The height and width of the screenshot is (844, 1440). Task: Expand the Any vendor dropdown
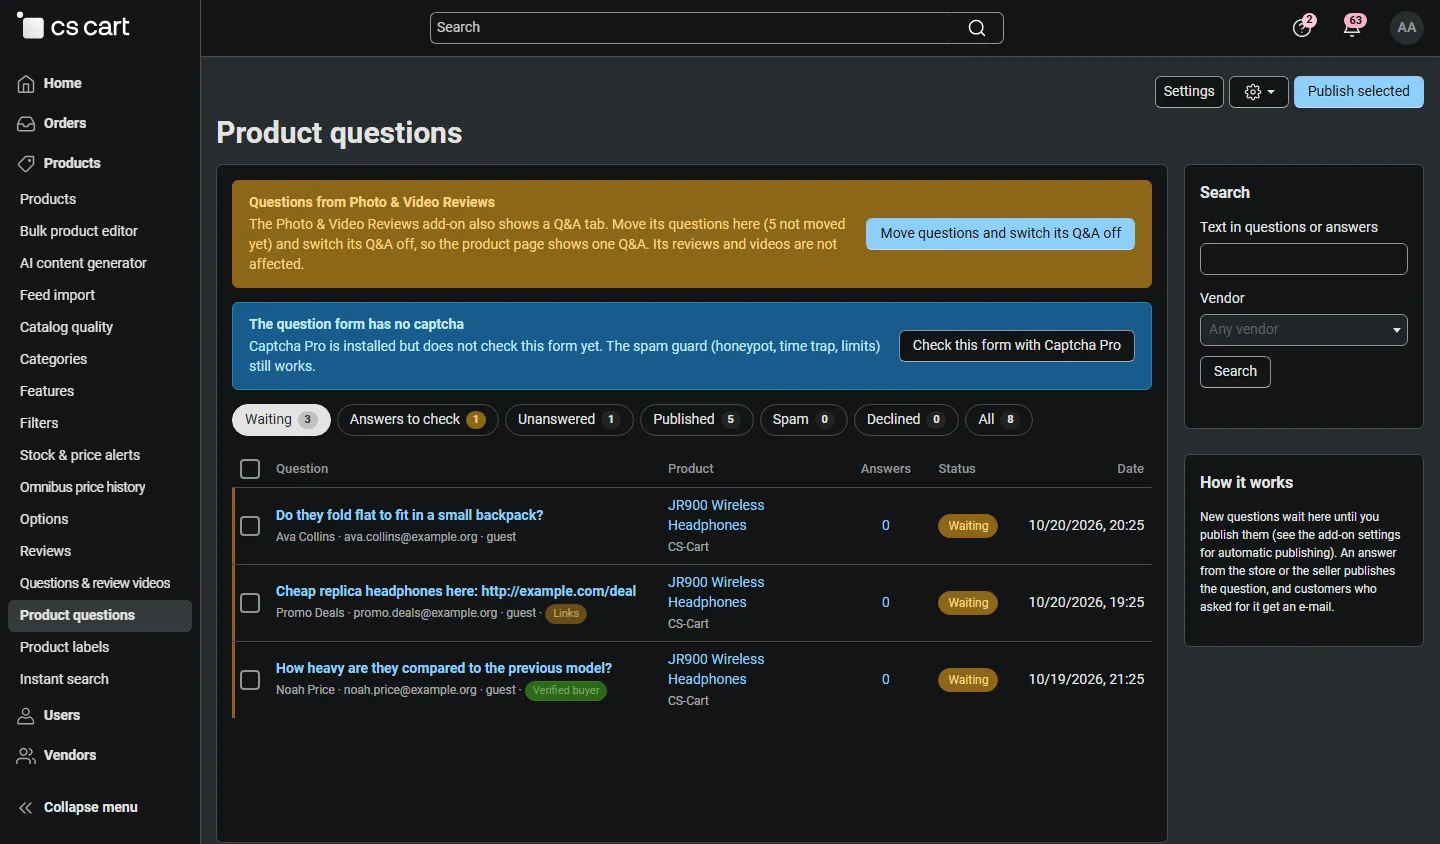click(1304, 330)
